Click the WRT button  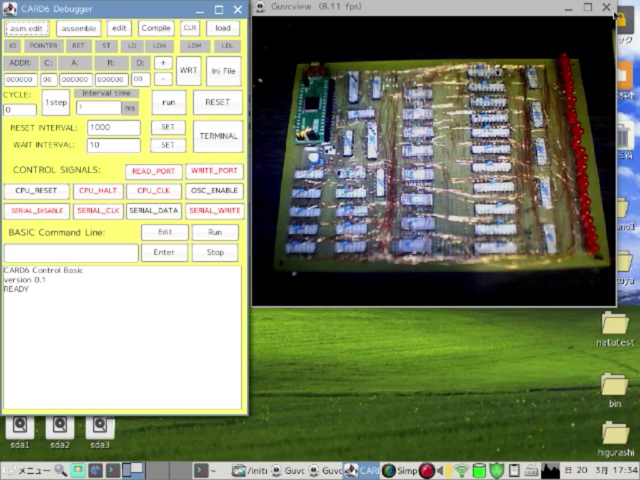click(189, 70)
